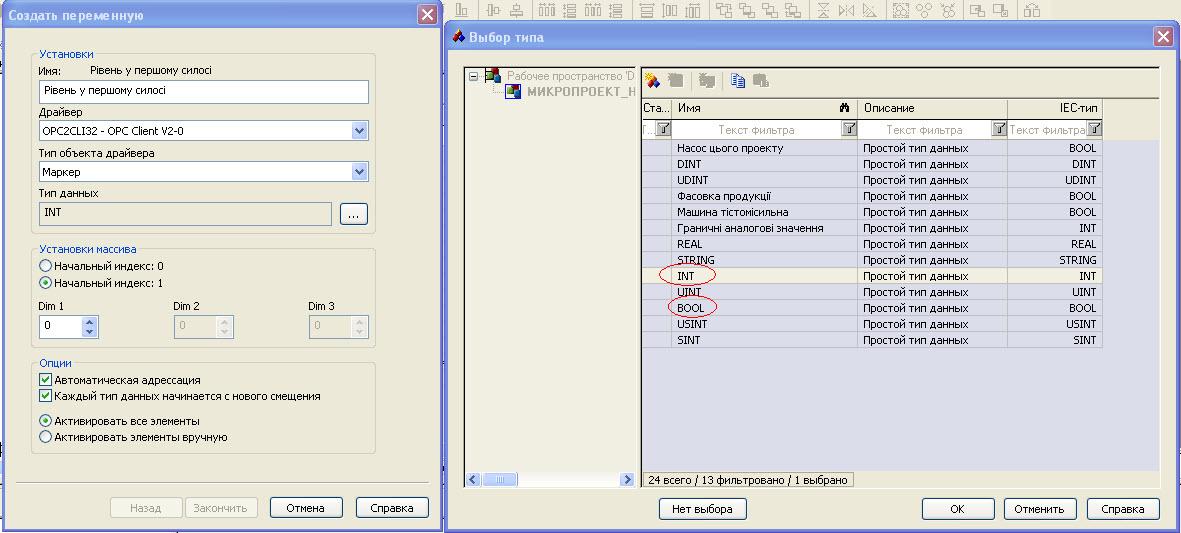Click the Dim 1 numeric field
This screenshot has width=1181, height=533.
[x=60, y=326]
